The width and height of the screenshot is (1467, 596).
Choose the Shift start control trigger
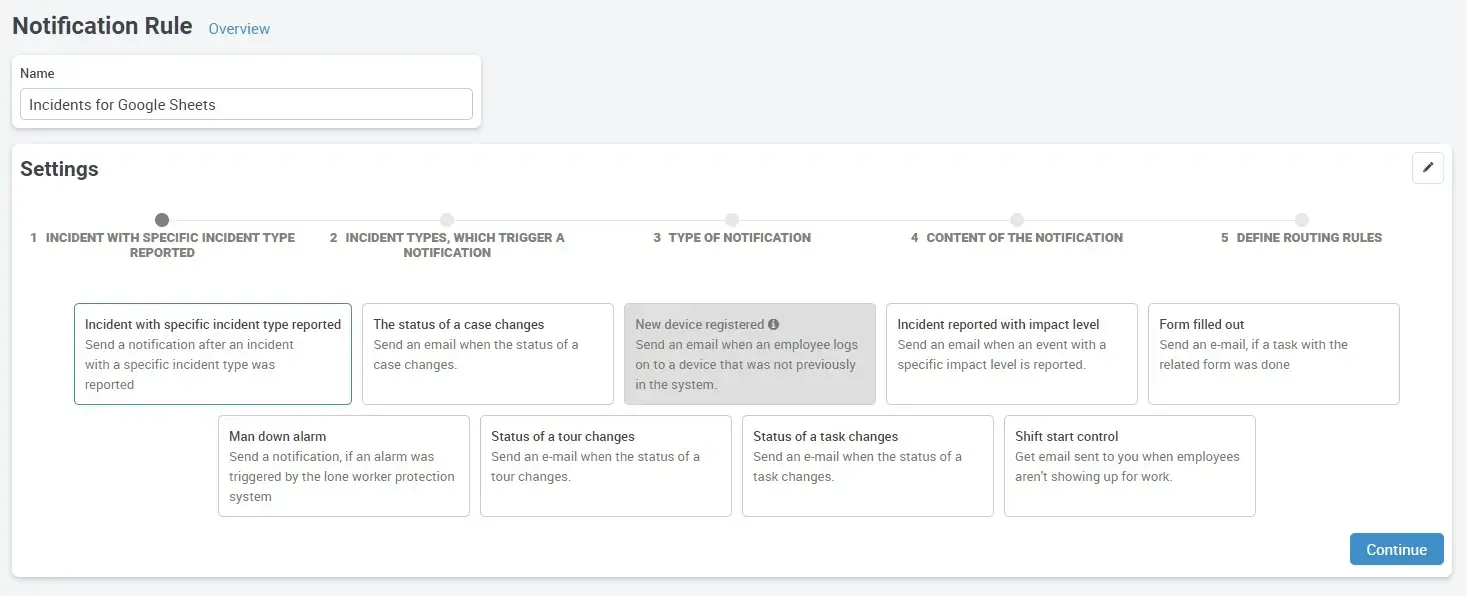tap(1129, 466)
